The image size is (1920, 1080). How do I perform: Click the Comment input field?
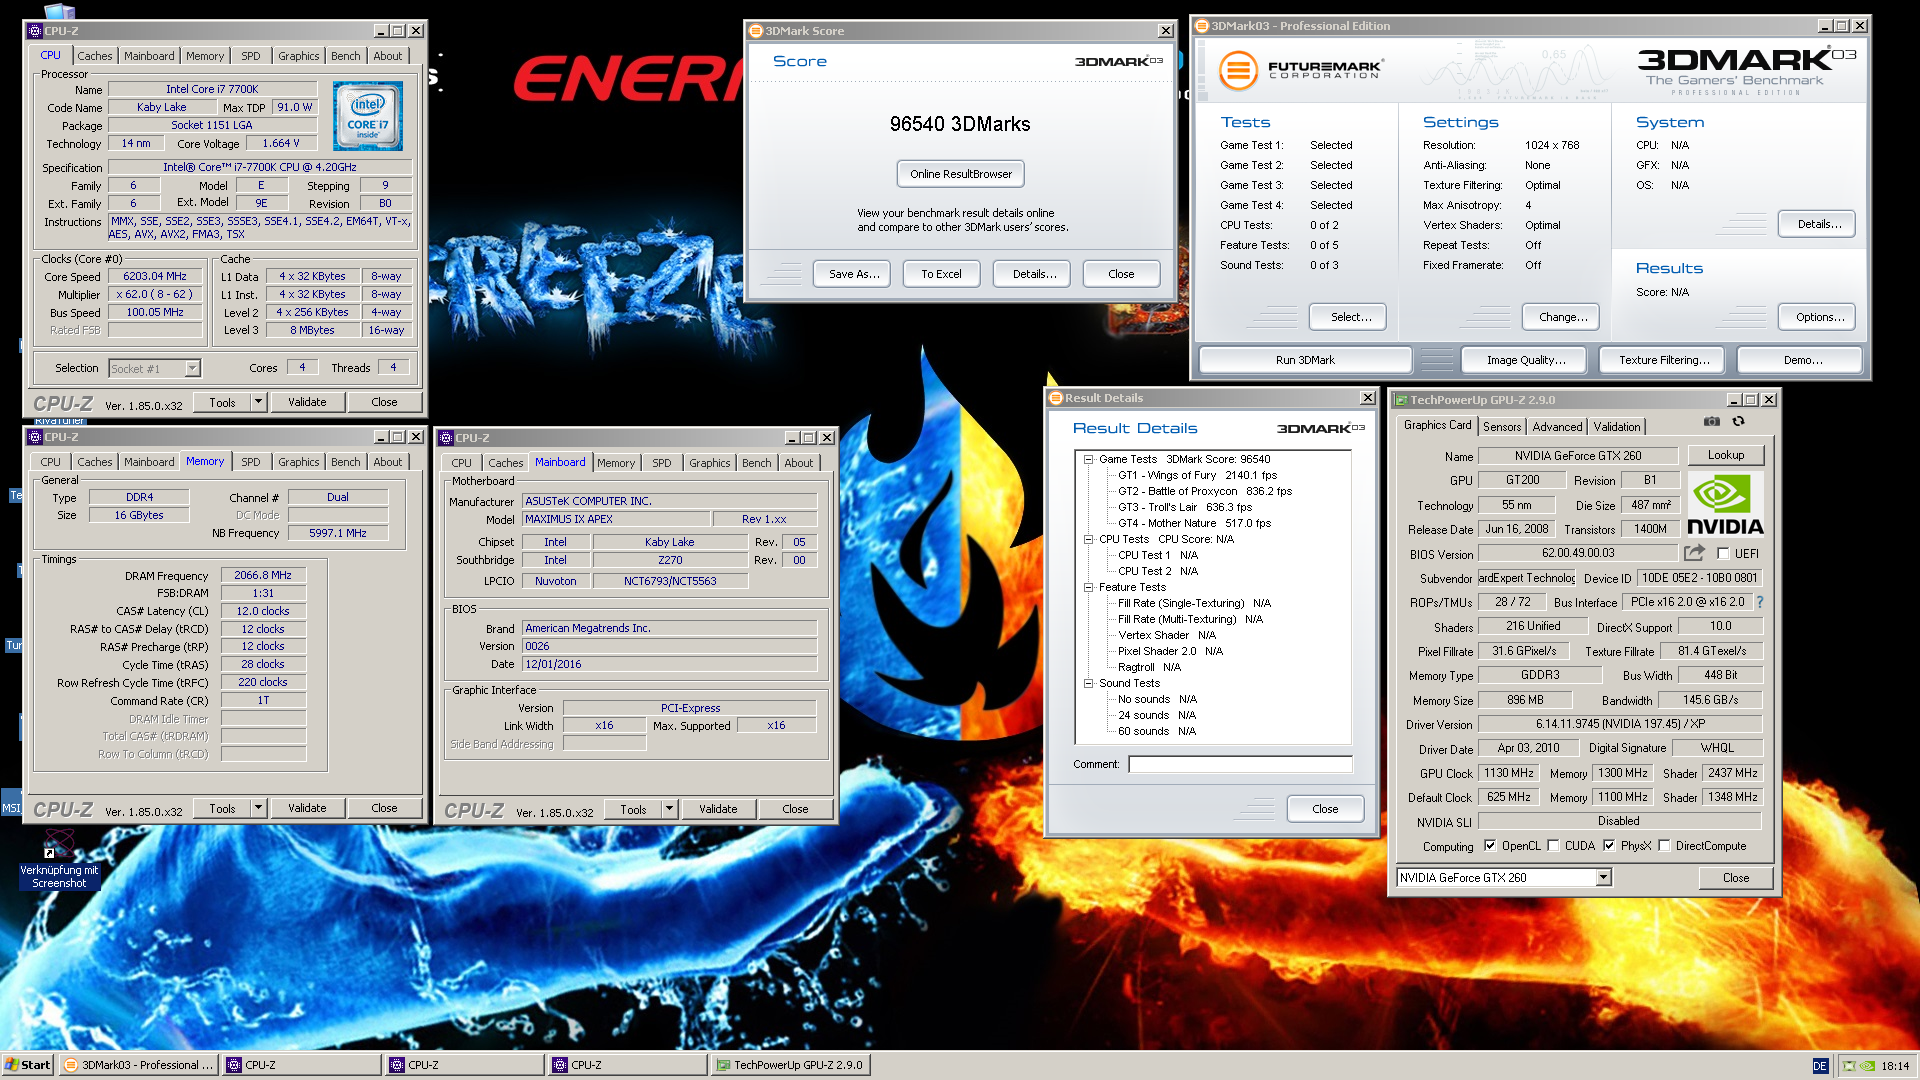coord(1240,764)
